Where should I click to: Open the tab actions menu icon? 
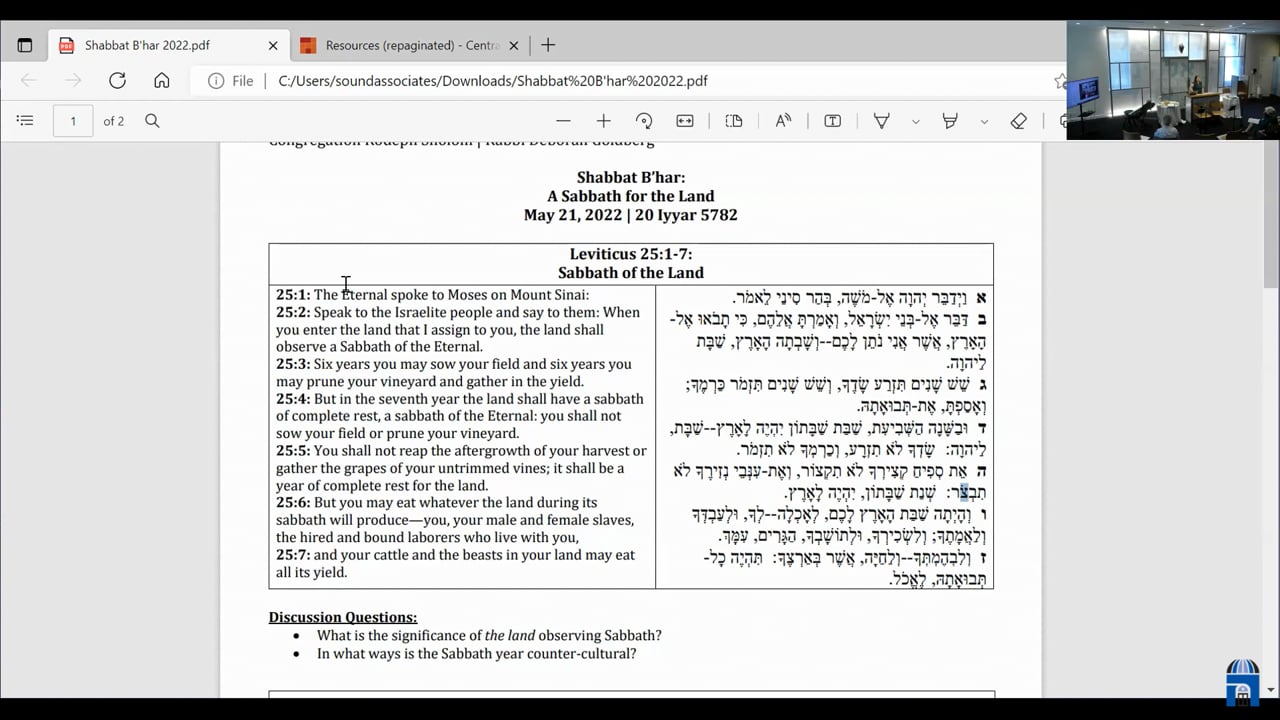coord(25,45)
